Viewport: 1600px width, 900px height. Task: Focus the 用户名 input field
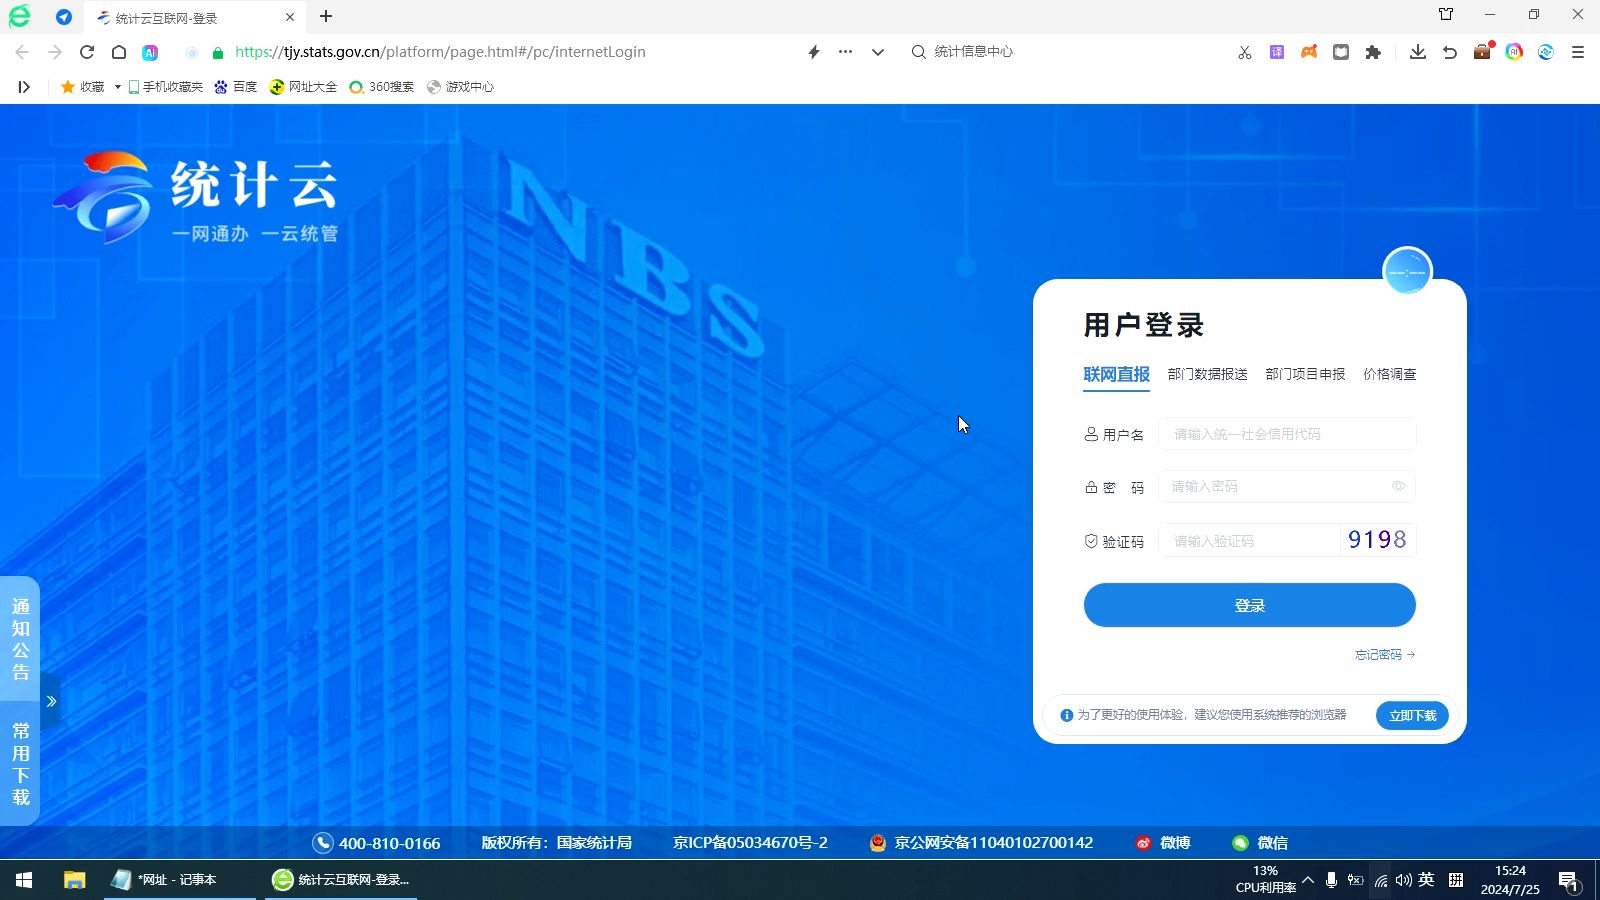coord(1287,434)
